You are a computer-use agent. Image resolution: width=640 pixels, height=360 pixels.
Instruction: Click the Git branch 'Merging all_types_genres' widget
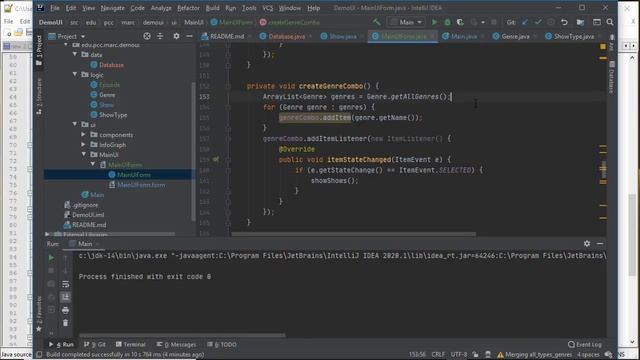click(x=535, y=354)
